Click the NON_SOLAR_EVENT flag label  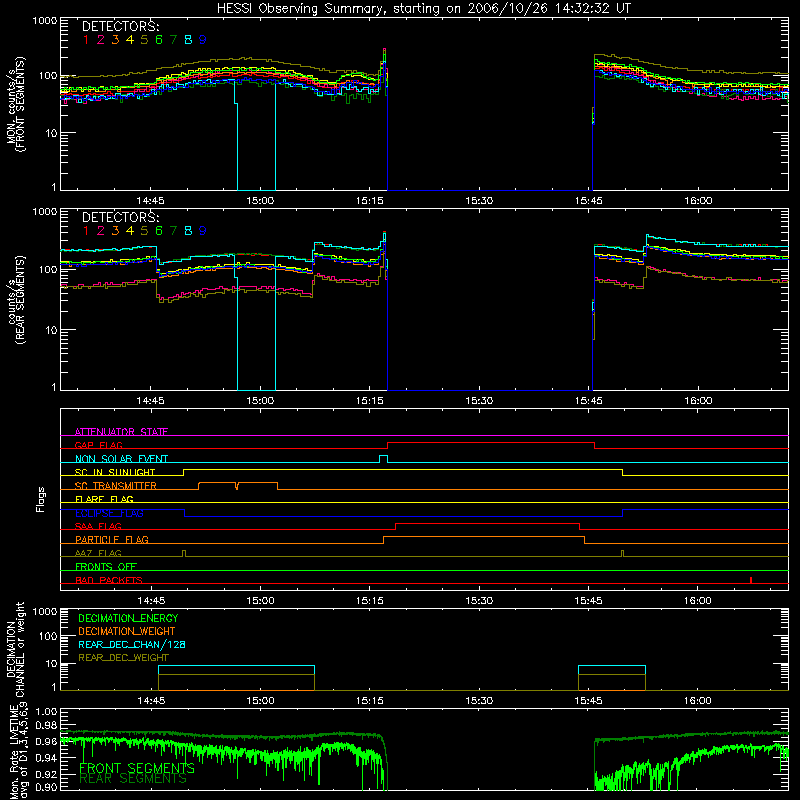pyautogui.click(x=121, y=459)
